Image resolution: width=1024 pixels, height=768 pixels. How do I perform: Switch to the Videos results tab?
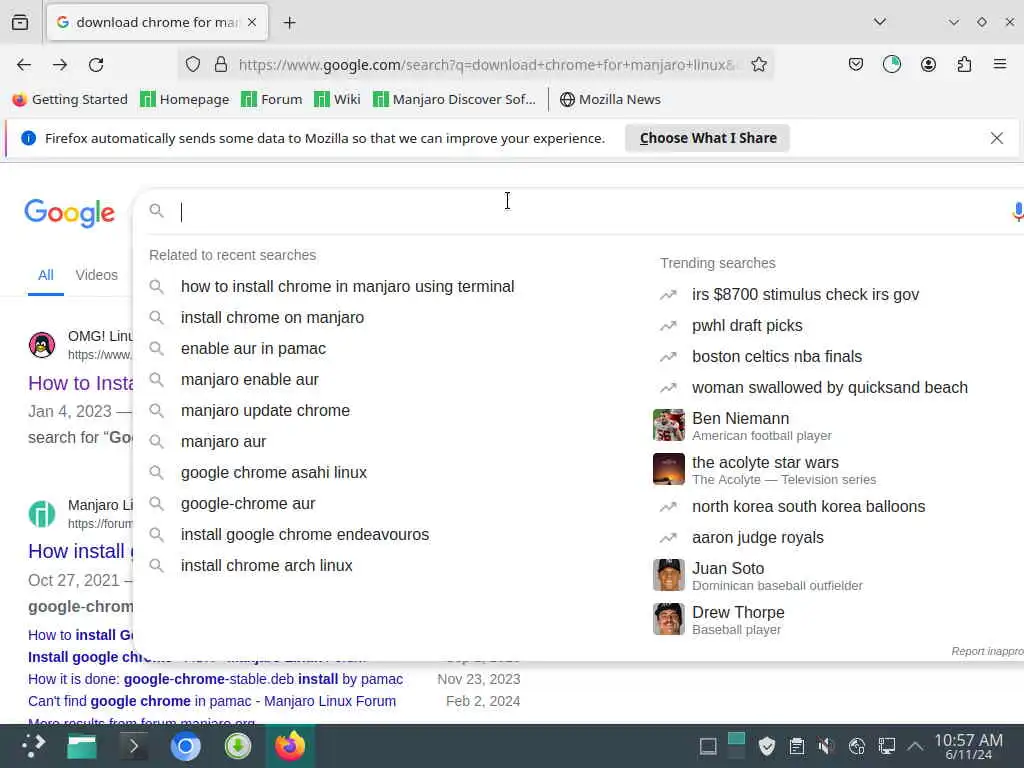click(97, 275)
